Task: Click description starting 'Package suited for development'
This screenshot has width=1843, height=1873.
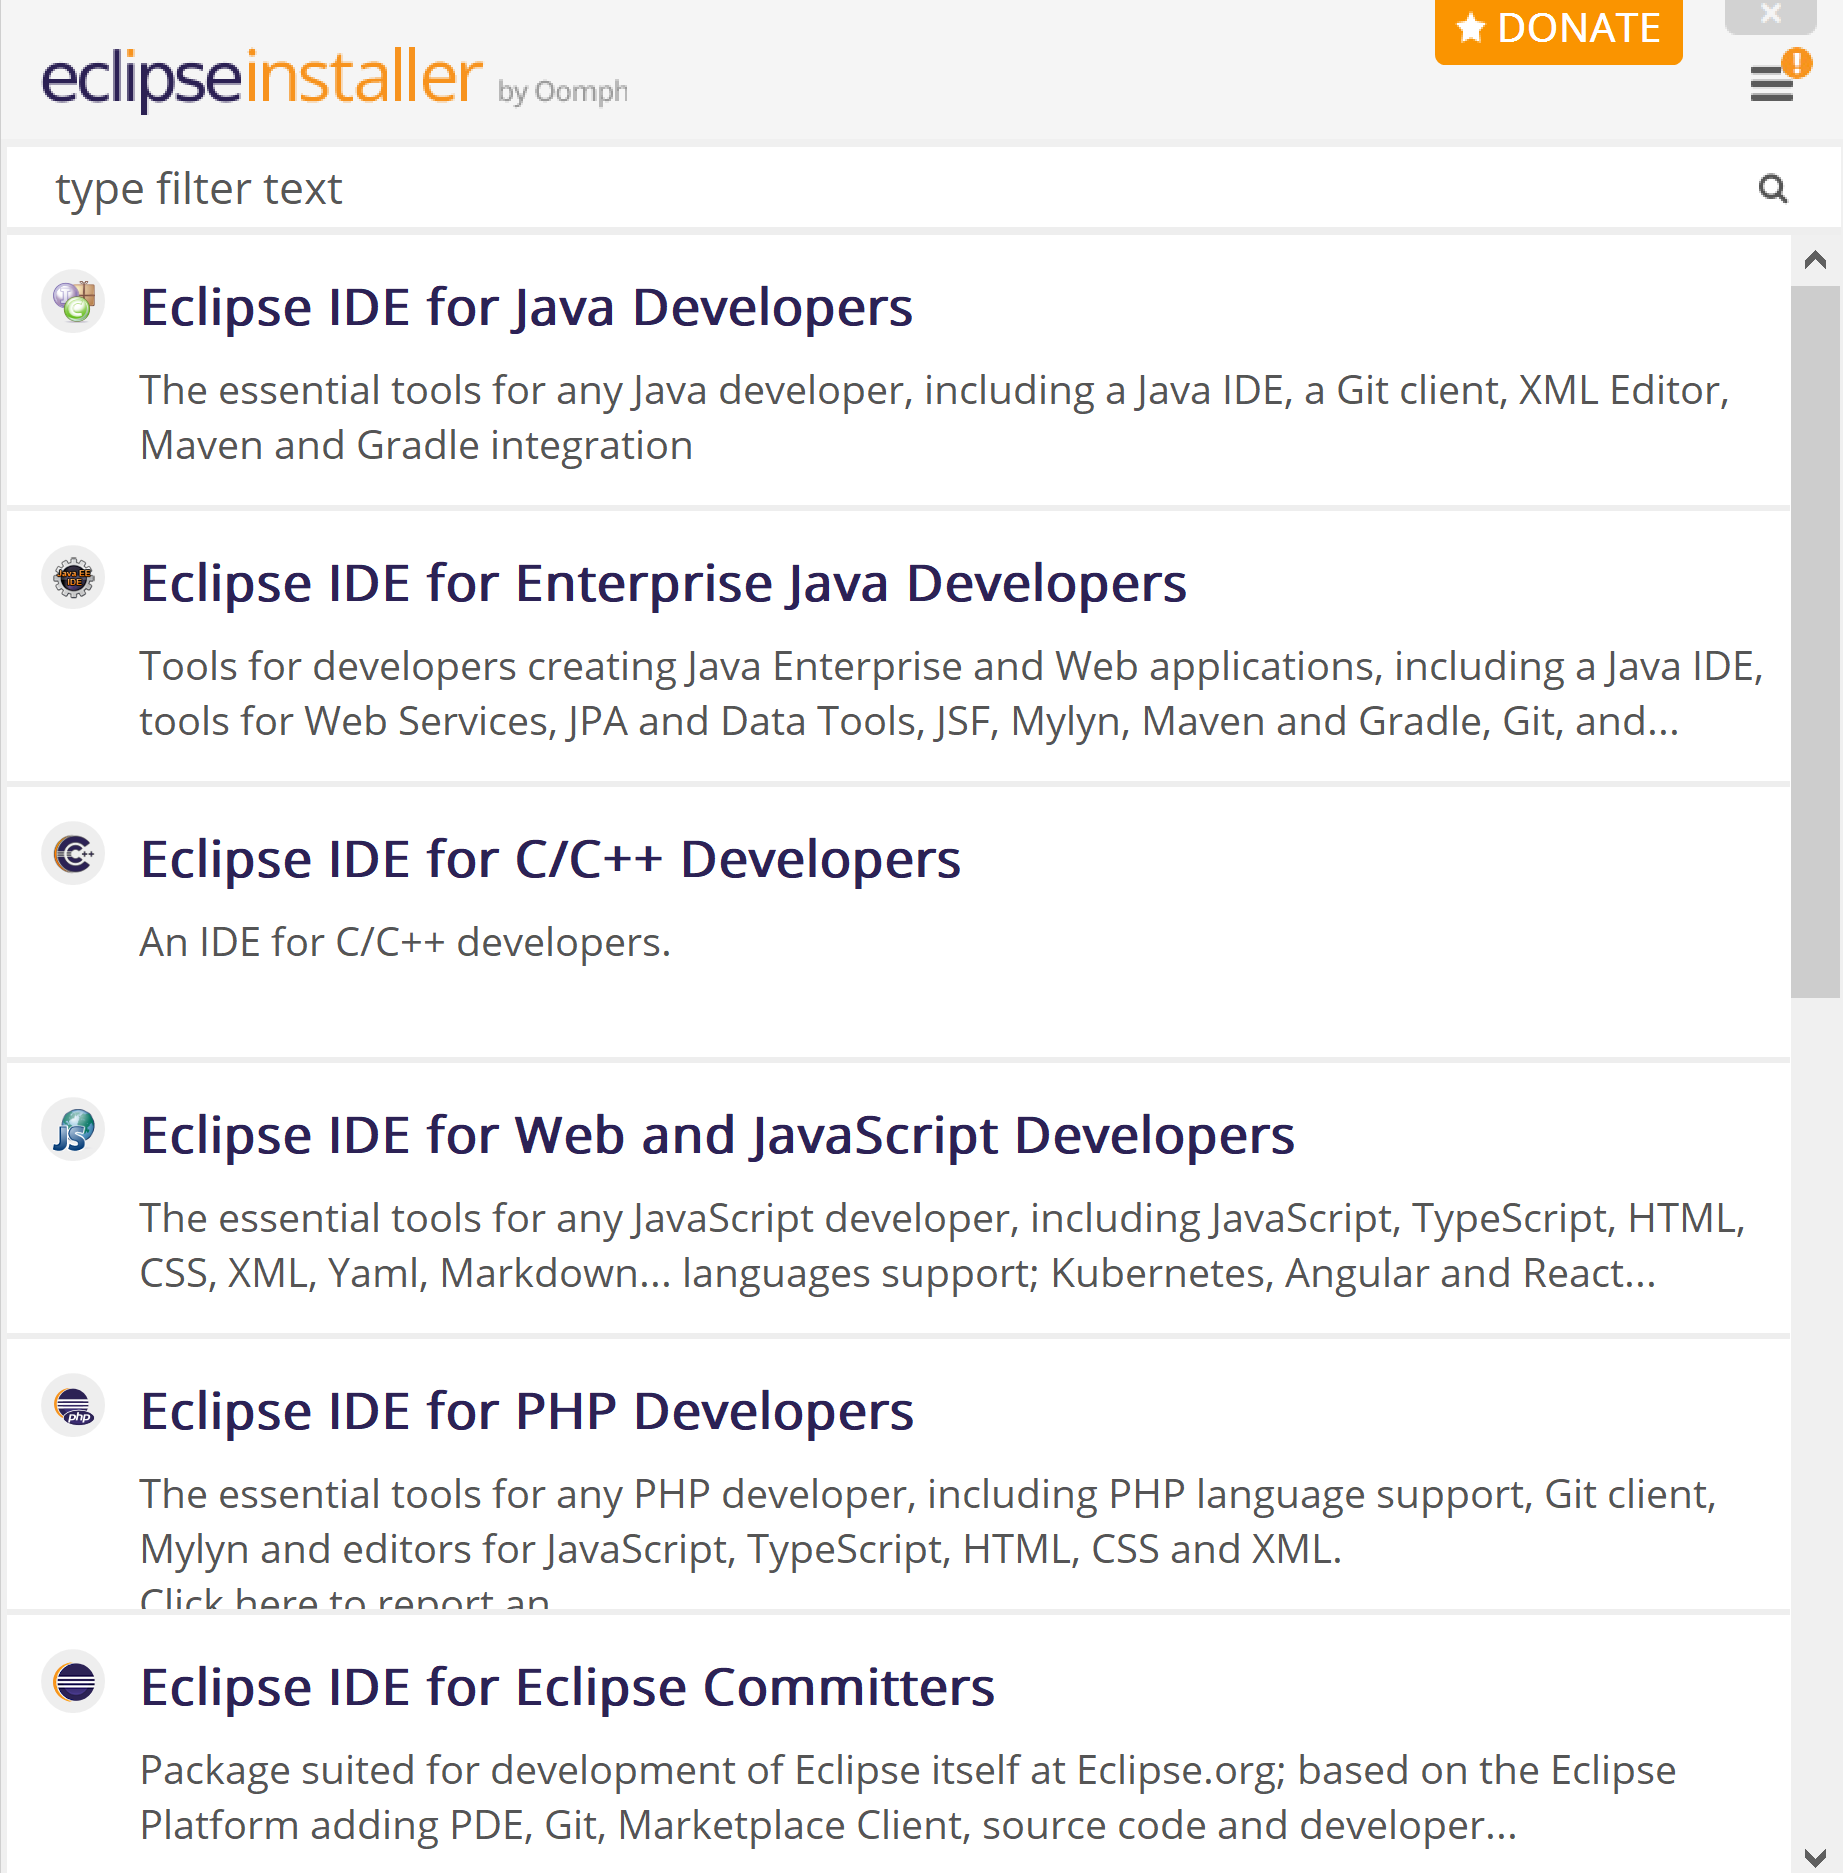Action: tap(907, 1798)
